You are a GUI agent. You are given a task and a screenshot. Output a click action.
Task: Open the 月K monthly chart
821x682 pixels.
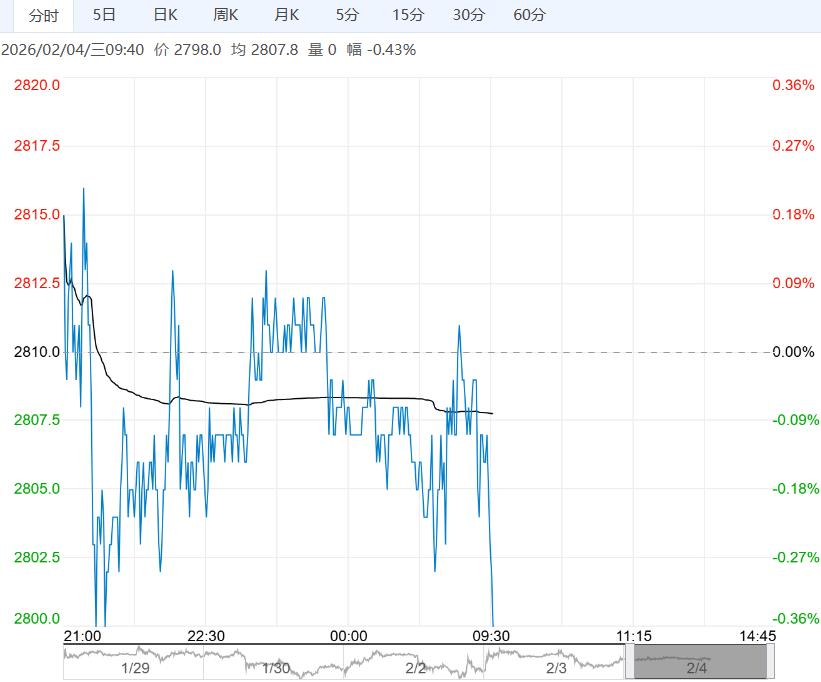point(287,15)
